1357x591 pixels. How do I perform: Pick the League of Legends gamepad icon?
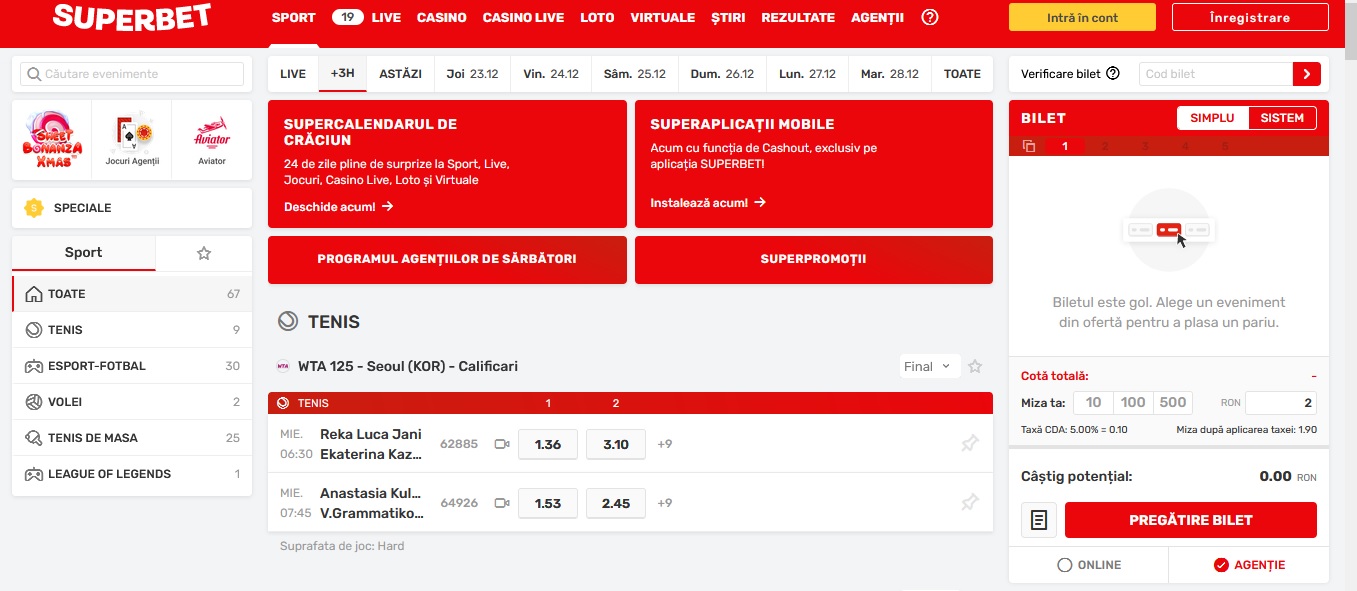33,474
